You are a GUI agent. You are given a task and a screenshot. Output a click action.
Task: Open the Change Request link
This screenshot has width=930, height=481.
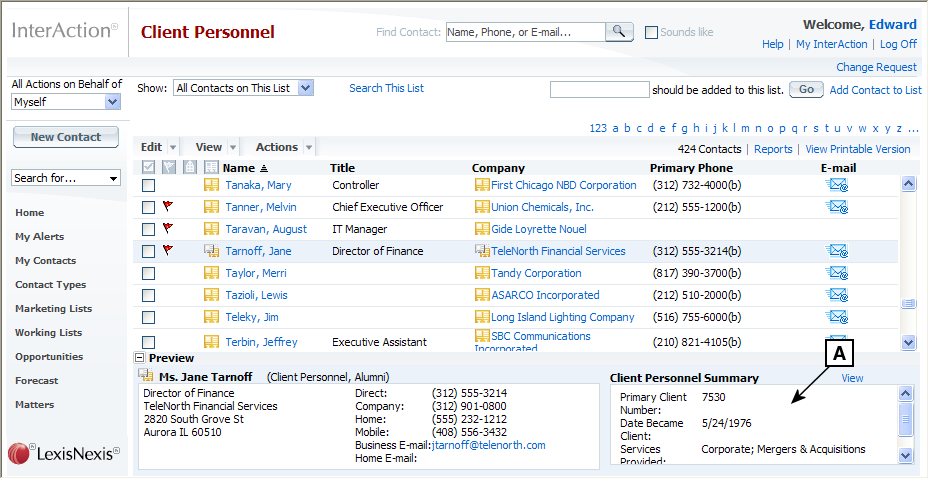(877, 68)
